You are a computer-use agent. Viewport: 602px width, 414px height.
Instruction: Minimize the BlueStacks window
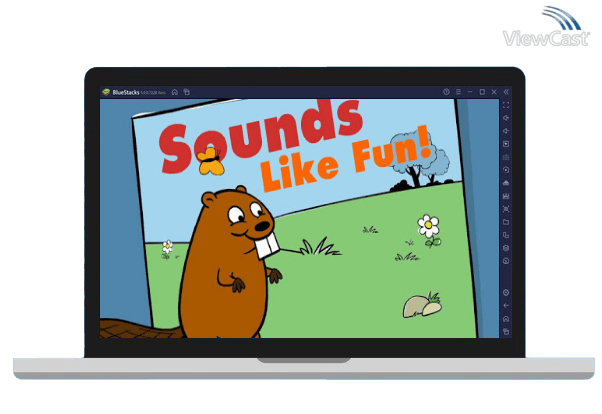point(470,92)
